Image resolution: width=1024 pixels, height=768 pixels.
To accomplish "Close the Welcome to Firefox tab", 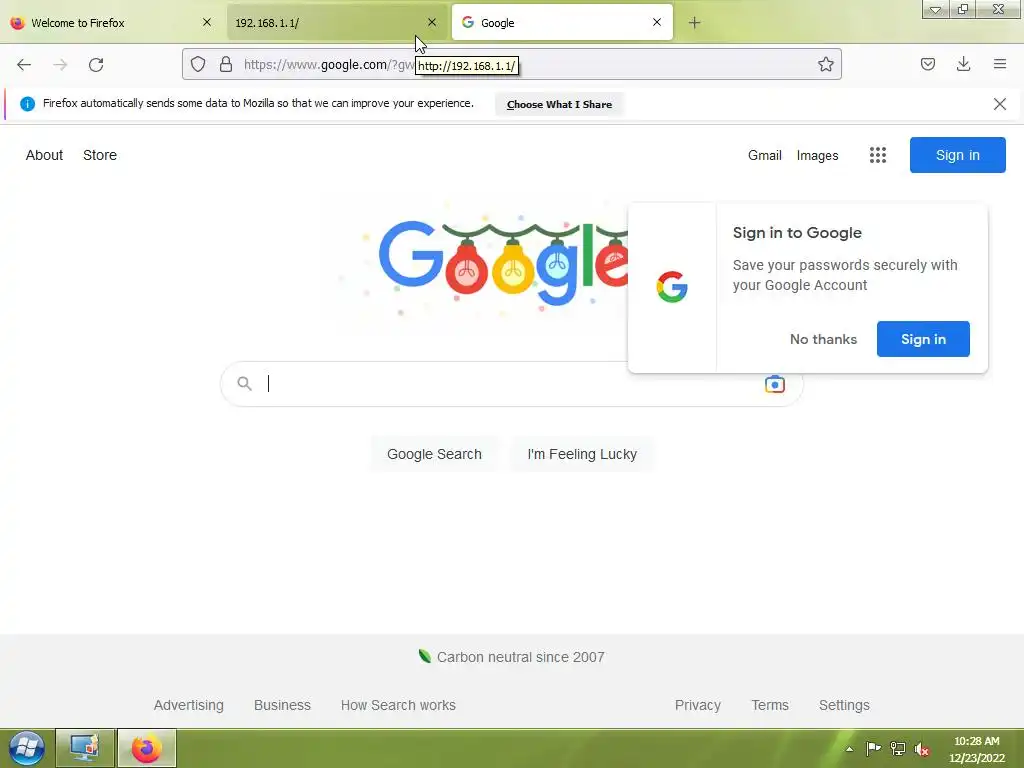I will click(207, 22).
